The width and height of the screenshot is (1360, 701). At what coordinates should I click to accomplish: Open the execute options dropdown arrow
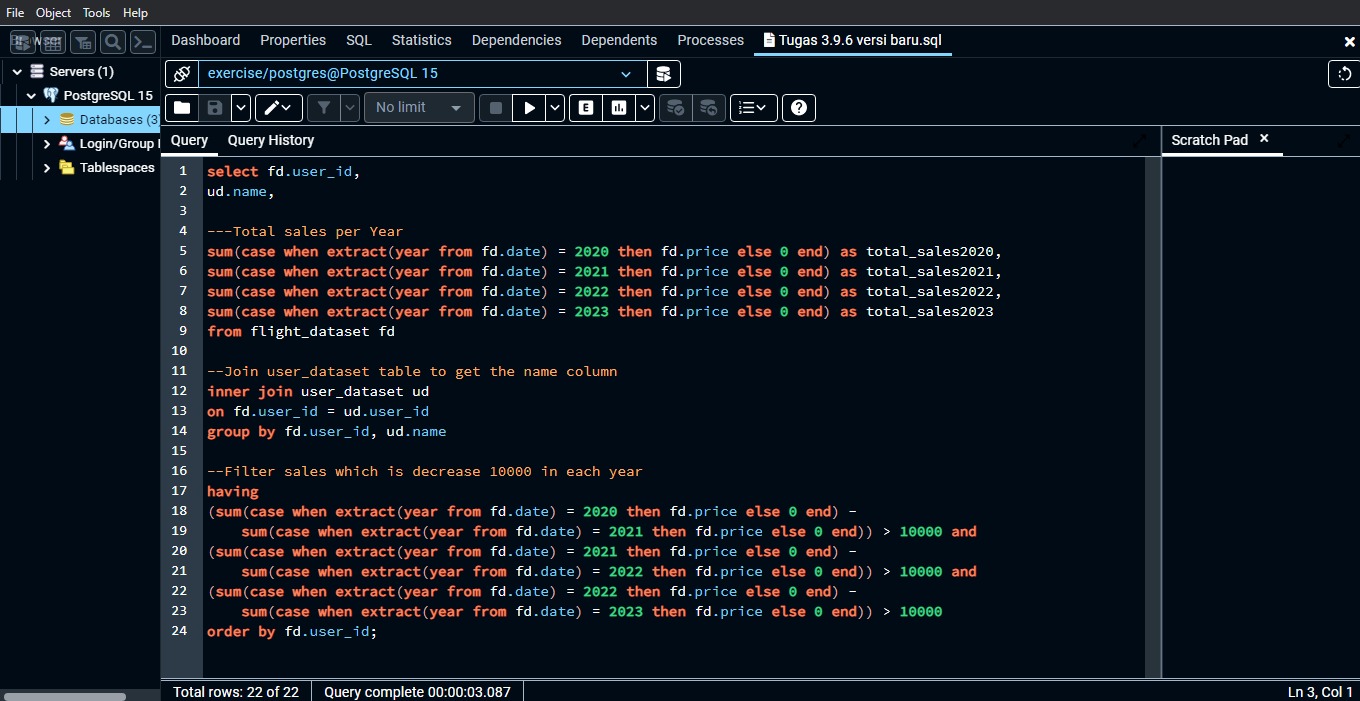pos(555,108)
